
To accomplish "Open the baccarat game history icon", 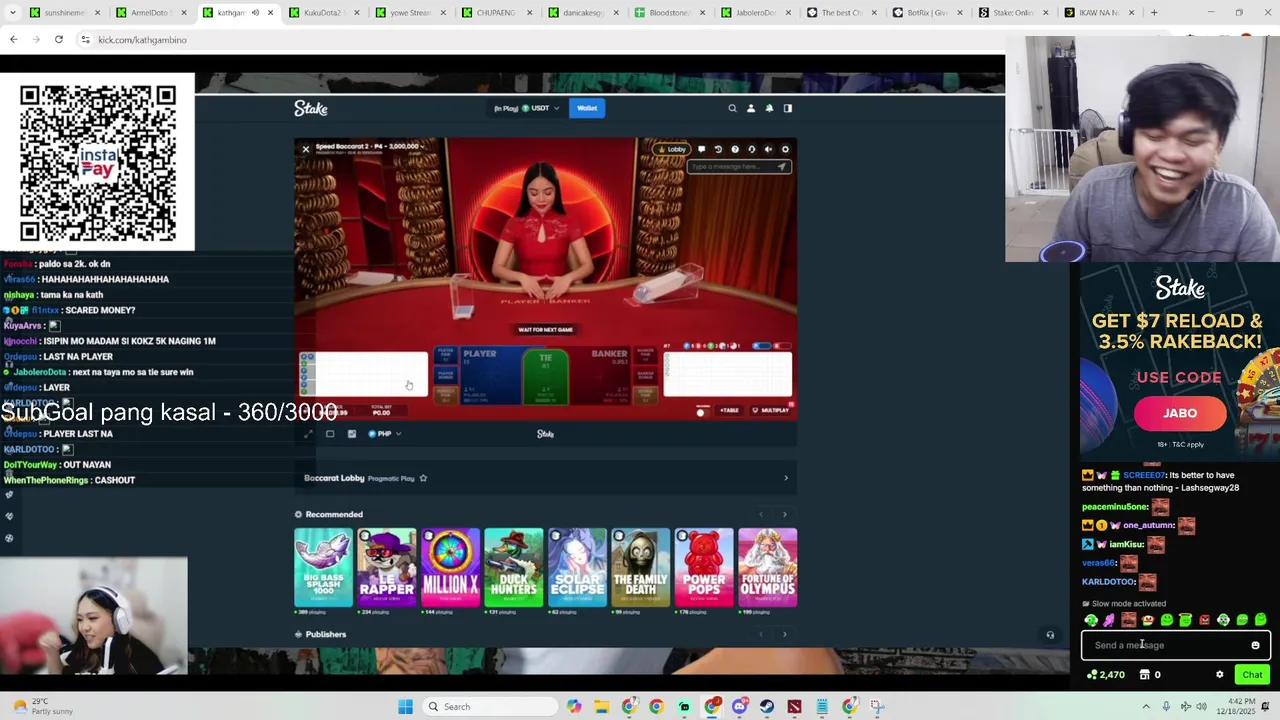I will pos(718,149).
